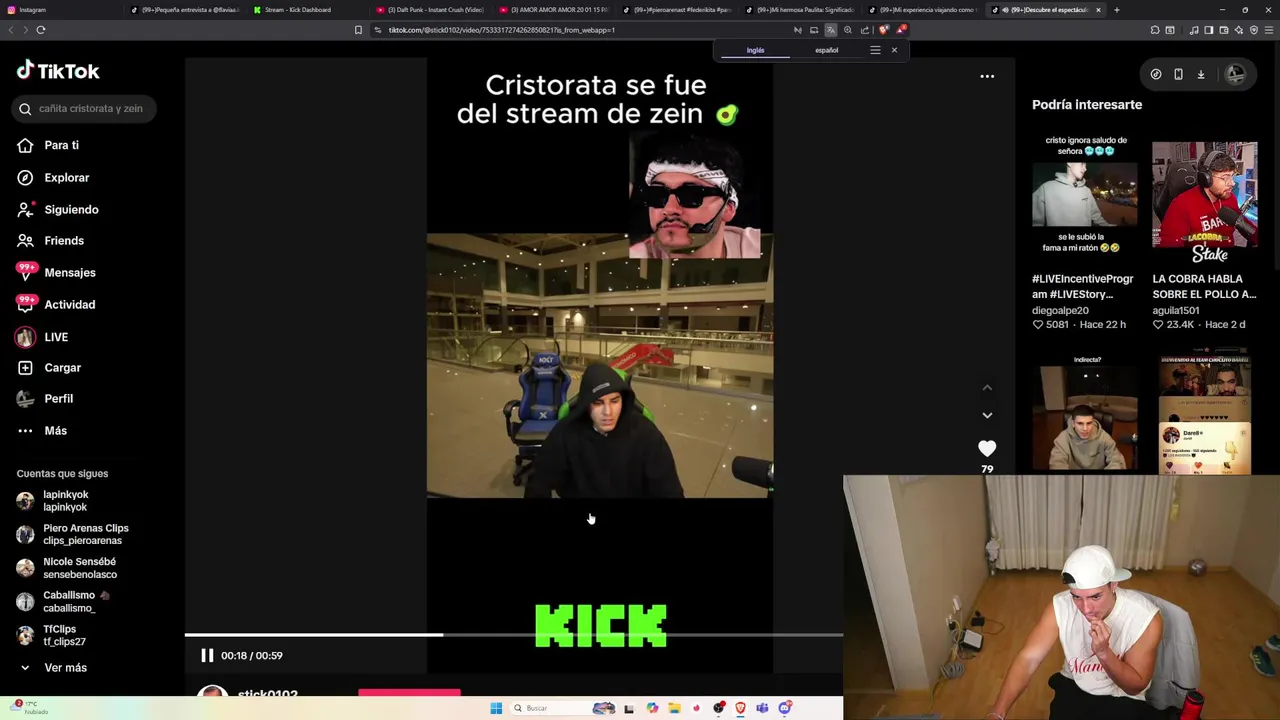Switch to AMOR AMOR AMOR tab
The height and width of the screenshot is (720, 1280).
tap(555, 10)
